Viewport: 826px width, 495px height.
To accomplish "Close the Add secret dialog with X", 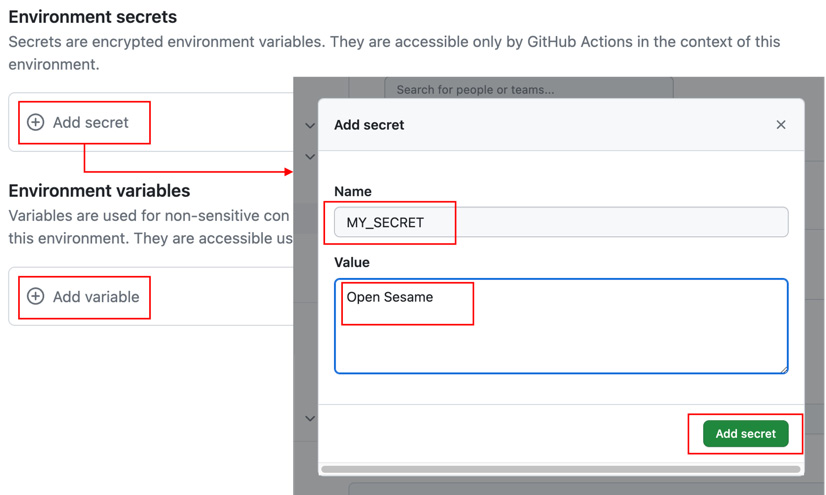I will [781, 125].
